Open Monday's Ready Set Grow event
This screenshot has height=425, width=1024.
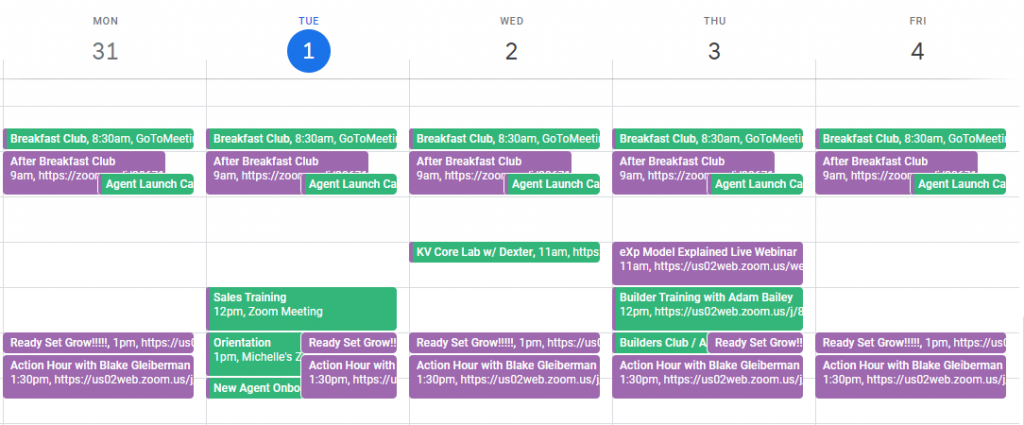(x=98, y=343)
